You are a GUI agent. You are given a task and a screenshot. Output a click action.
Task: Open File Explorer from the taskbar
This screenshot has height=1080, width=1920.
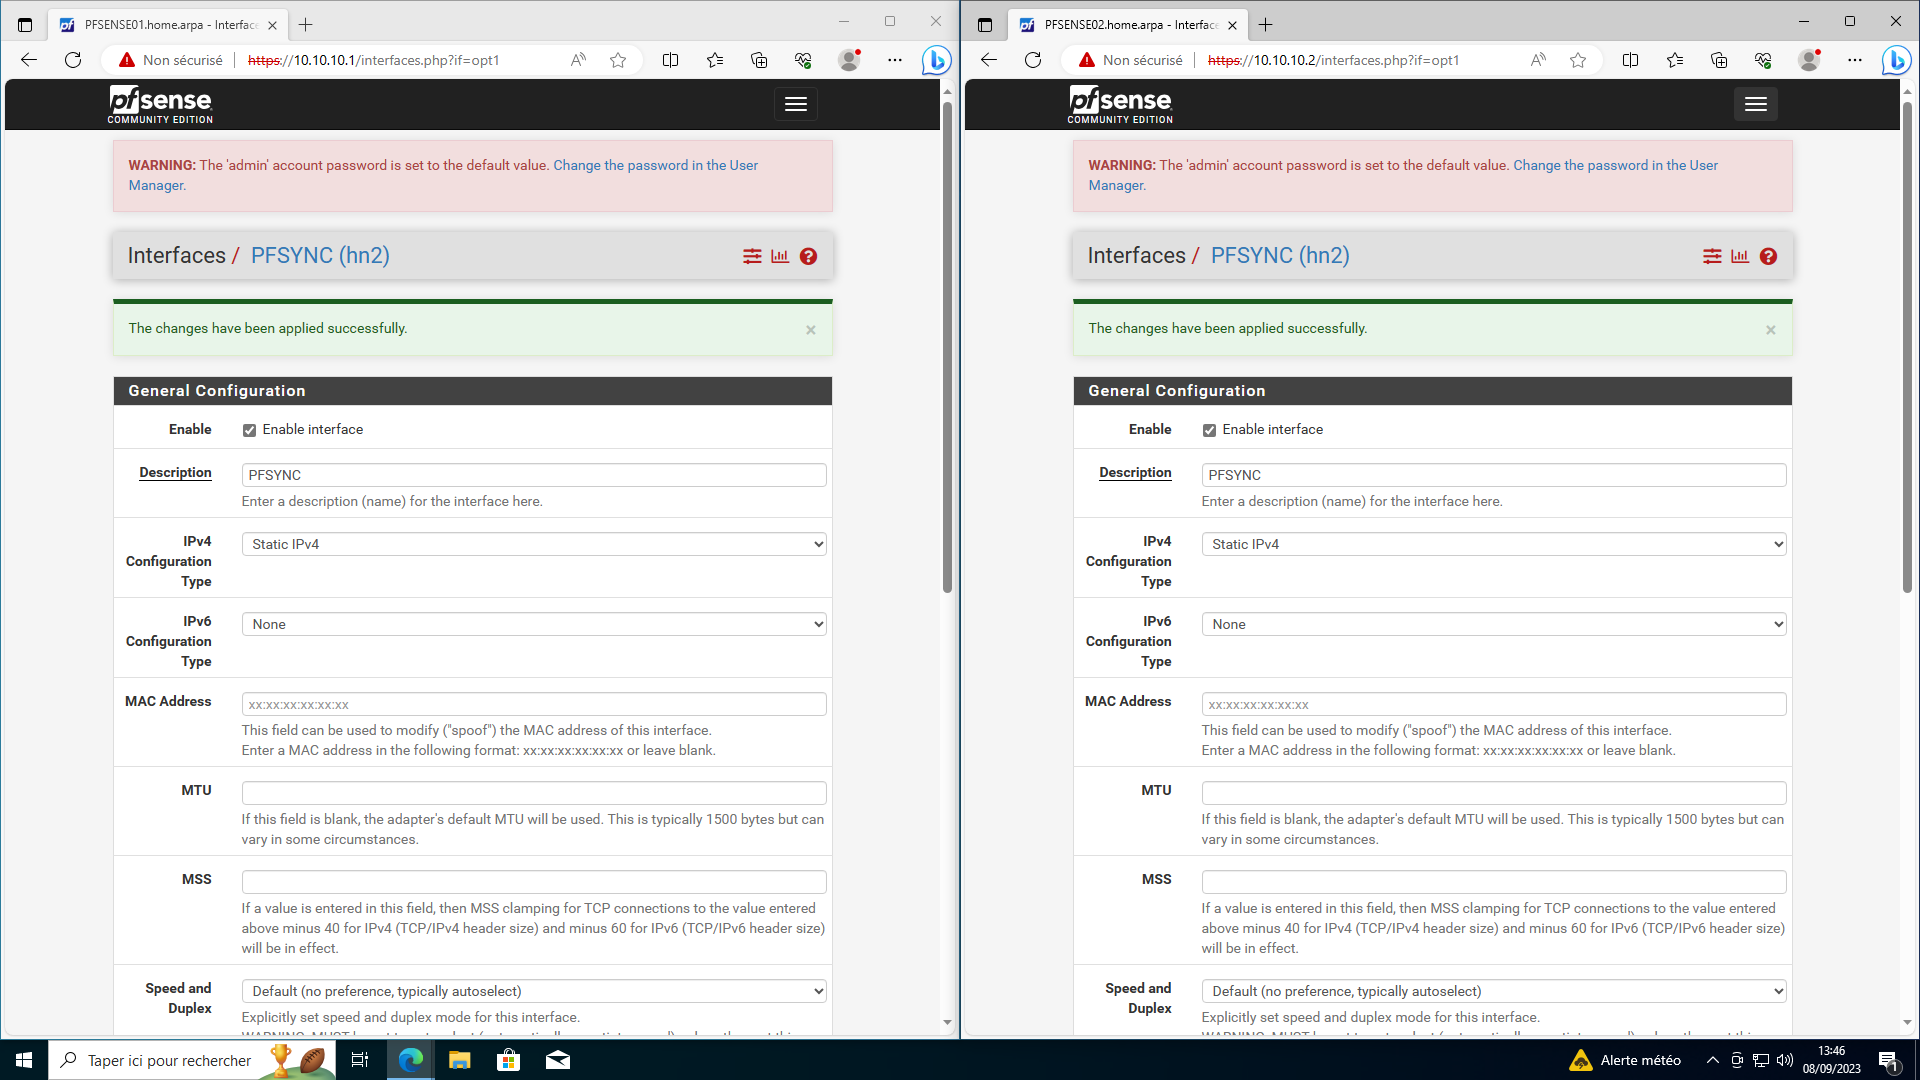pyautogui.click(x=459, y=1060)
